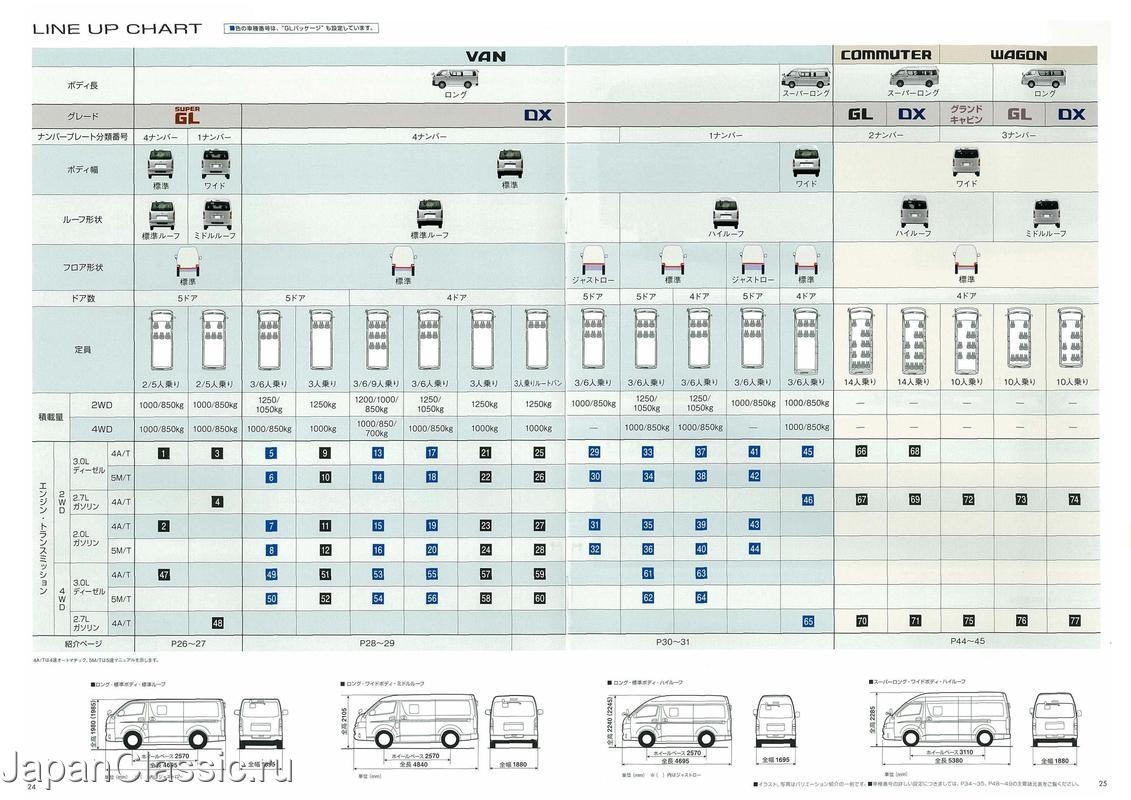Click model number badge 77 under Wagon DX

1074,620
